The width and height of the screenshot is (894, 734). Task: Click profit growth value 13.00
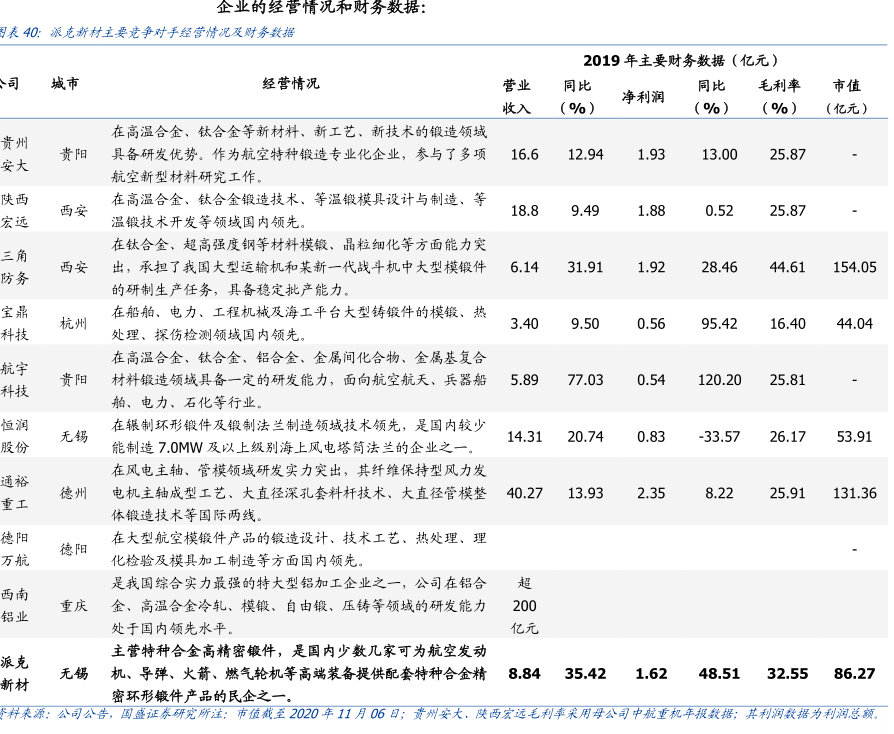coord(720,155)
